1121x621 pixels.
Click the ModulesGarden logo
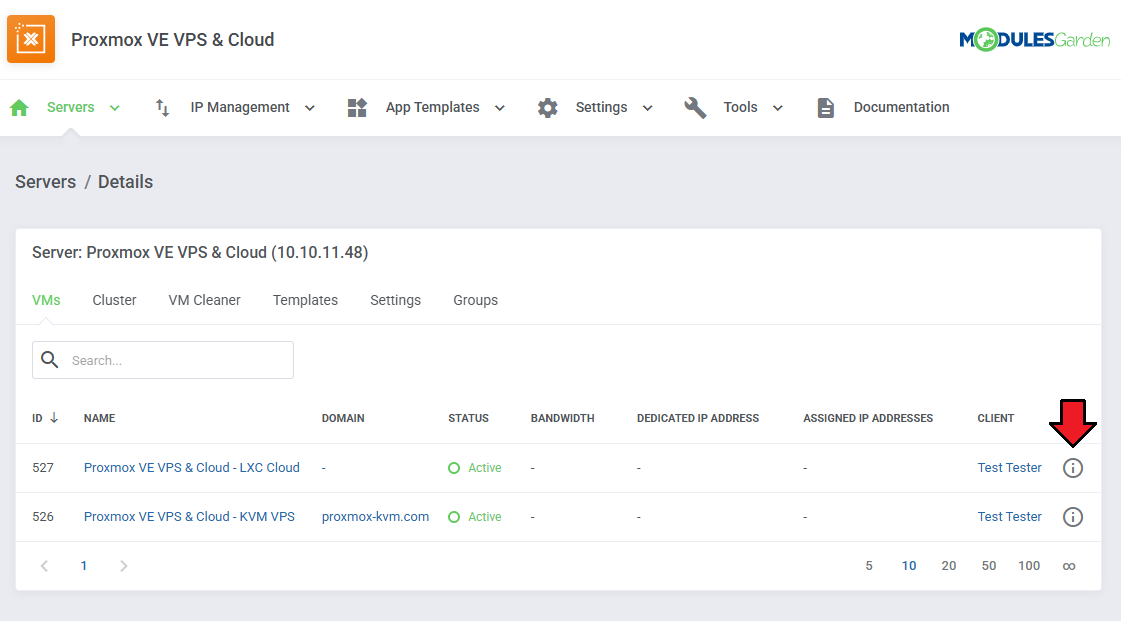click(x=1034, y=39)
